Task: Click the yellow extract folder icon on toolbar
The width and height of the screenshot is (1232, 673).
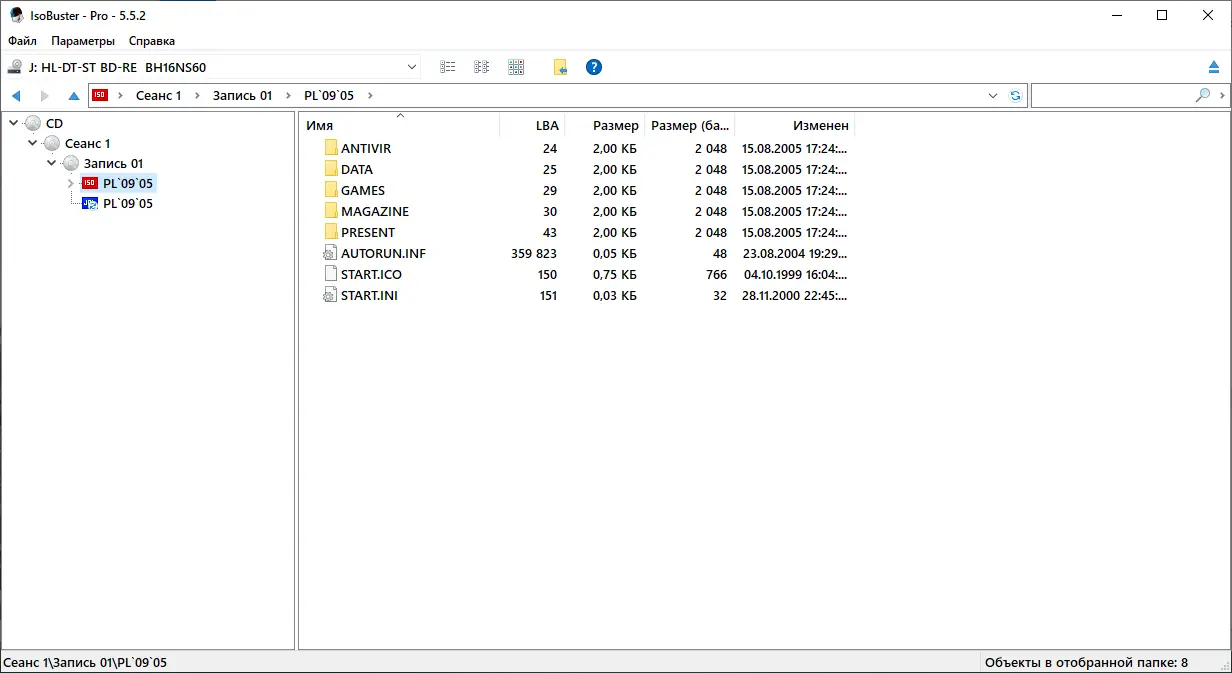Action: (x=559, y=67)
